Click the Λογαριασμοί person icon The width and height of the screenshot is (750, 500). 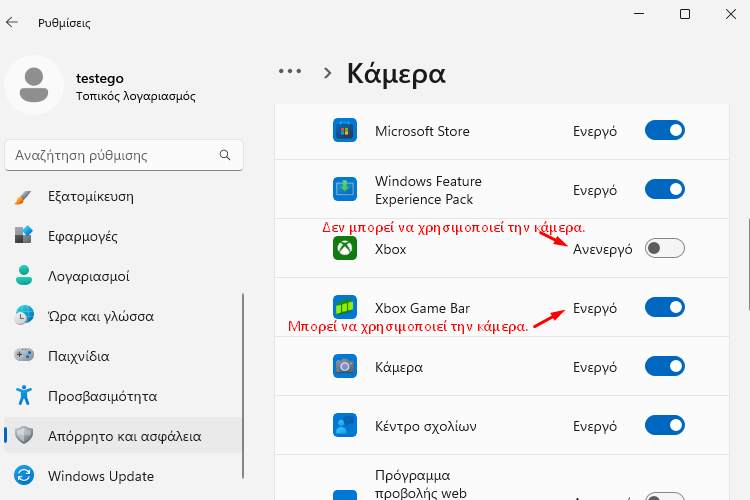23,276
